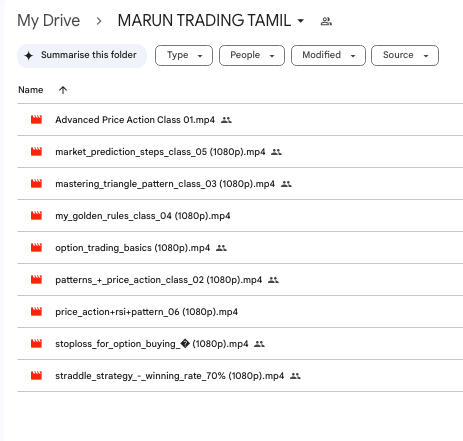463x441 pixels.
Task: Open the People filter dropdown
Action: [x=252, y=55]
